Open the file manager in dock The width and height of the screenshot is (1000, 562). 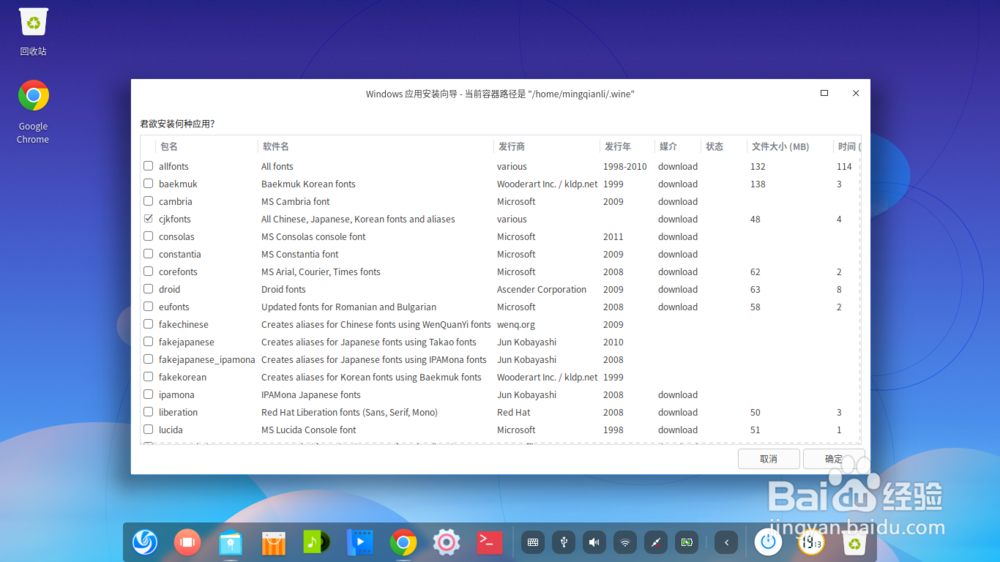pyautogui.click(x=230, y=543)
